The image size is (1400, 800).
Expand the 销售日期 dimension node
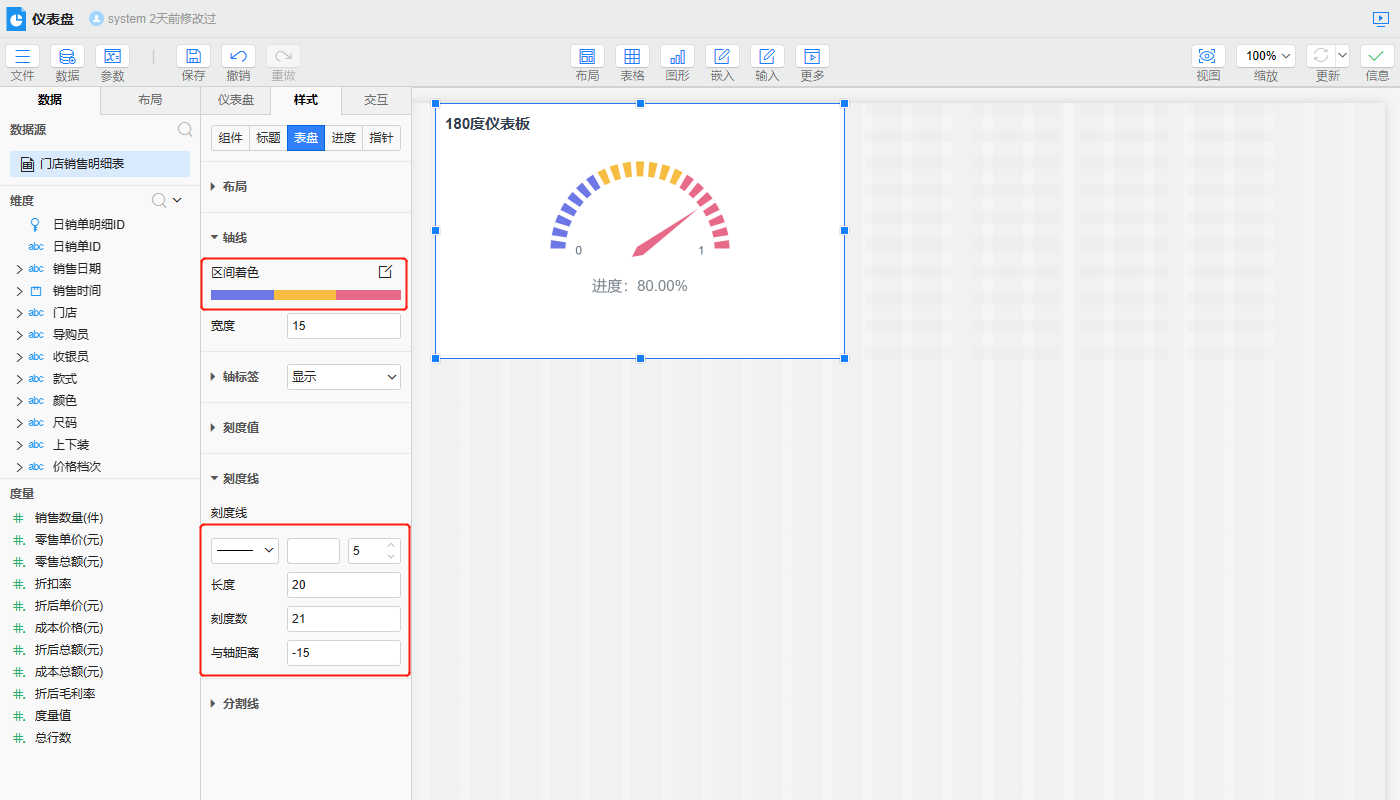click(x=19, y=269)
